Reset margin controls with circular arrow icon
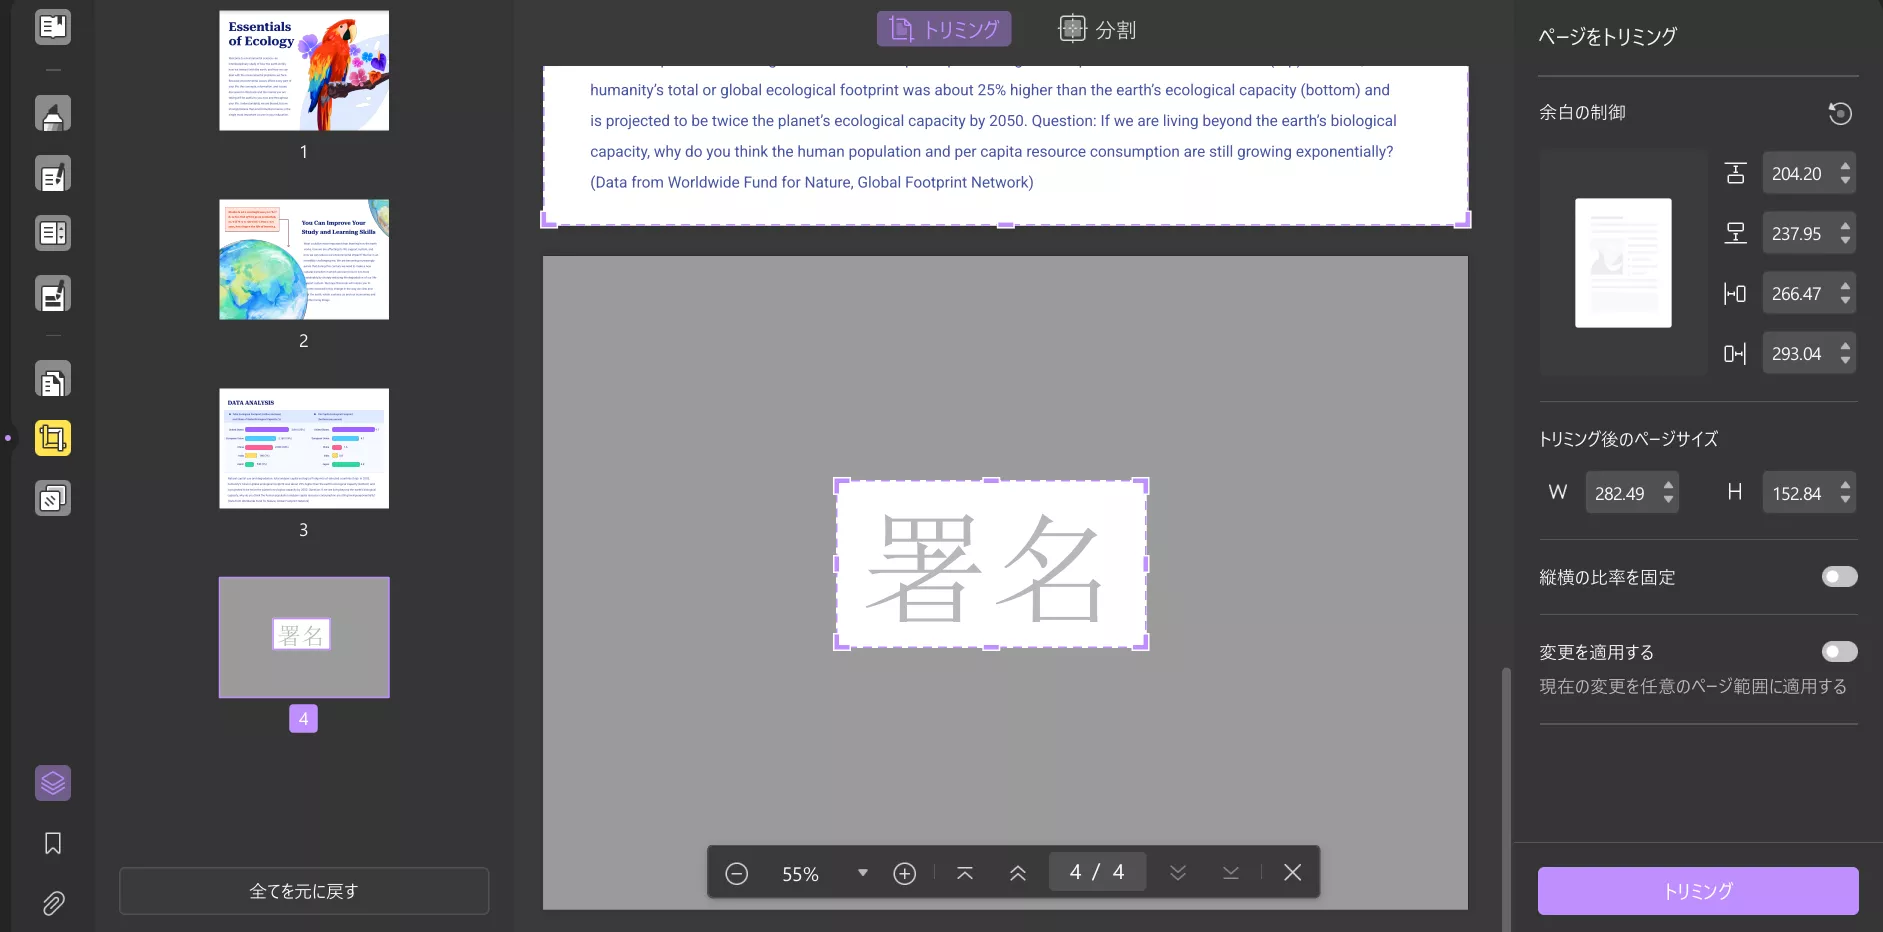1883x932 pixels. pos(1840,113)
